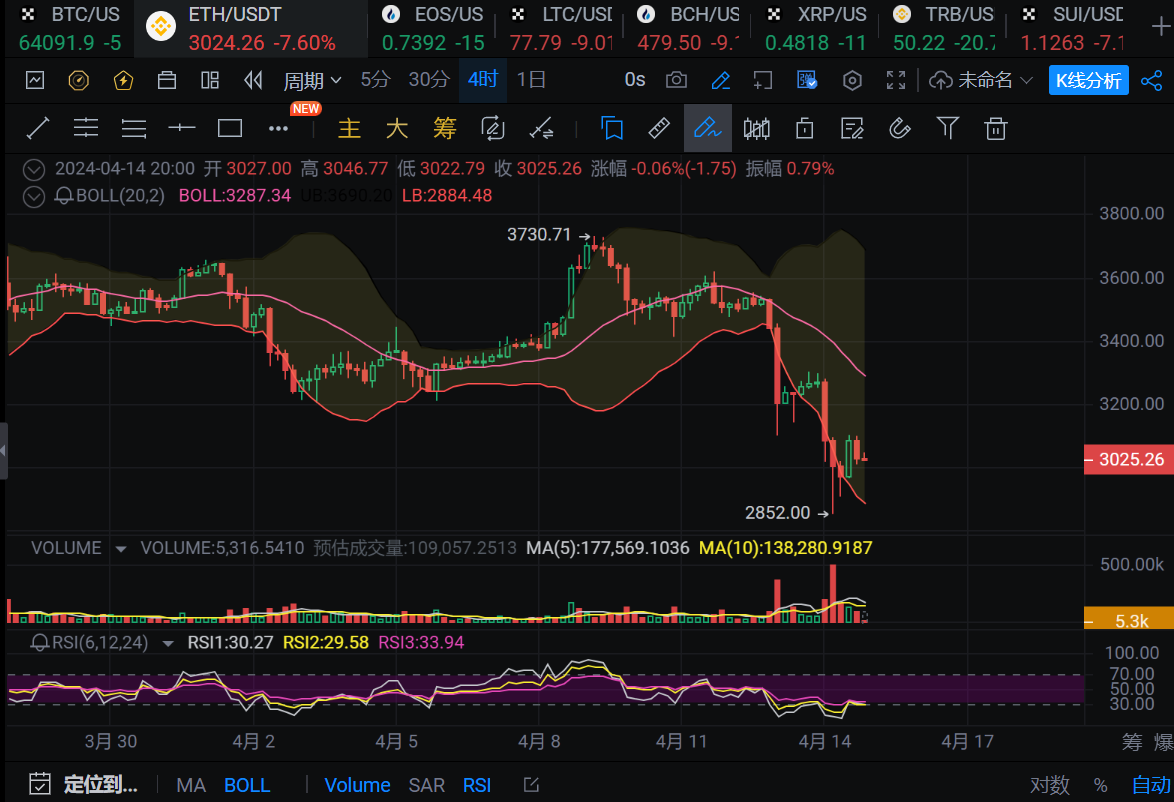The image size is (1174, 802).
Task: Click the ruler measurement tool
Action: pos(659,128)
